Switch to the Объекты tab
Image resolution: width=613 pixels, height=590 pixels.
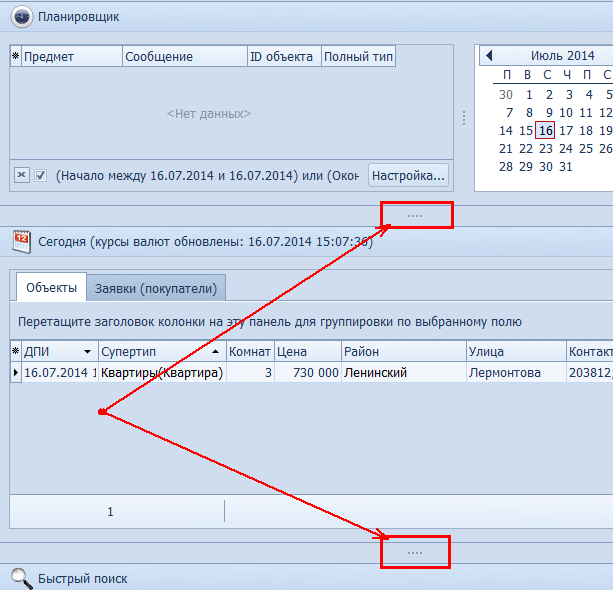[51, 288]
